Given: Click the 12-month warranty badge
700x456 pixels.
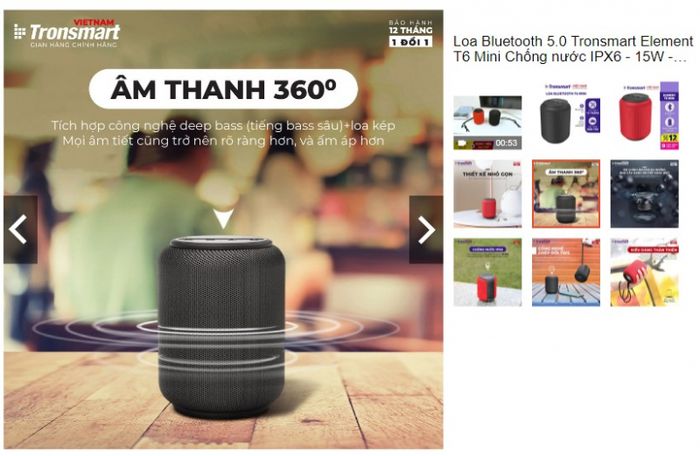Looking at the screenshot, I should (410, 33).
